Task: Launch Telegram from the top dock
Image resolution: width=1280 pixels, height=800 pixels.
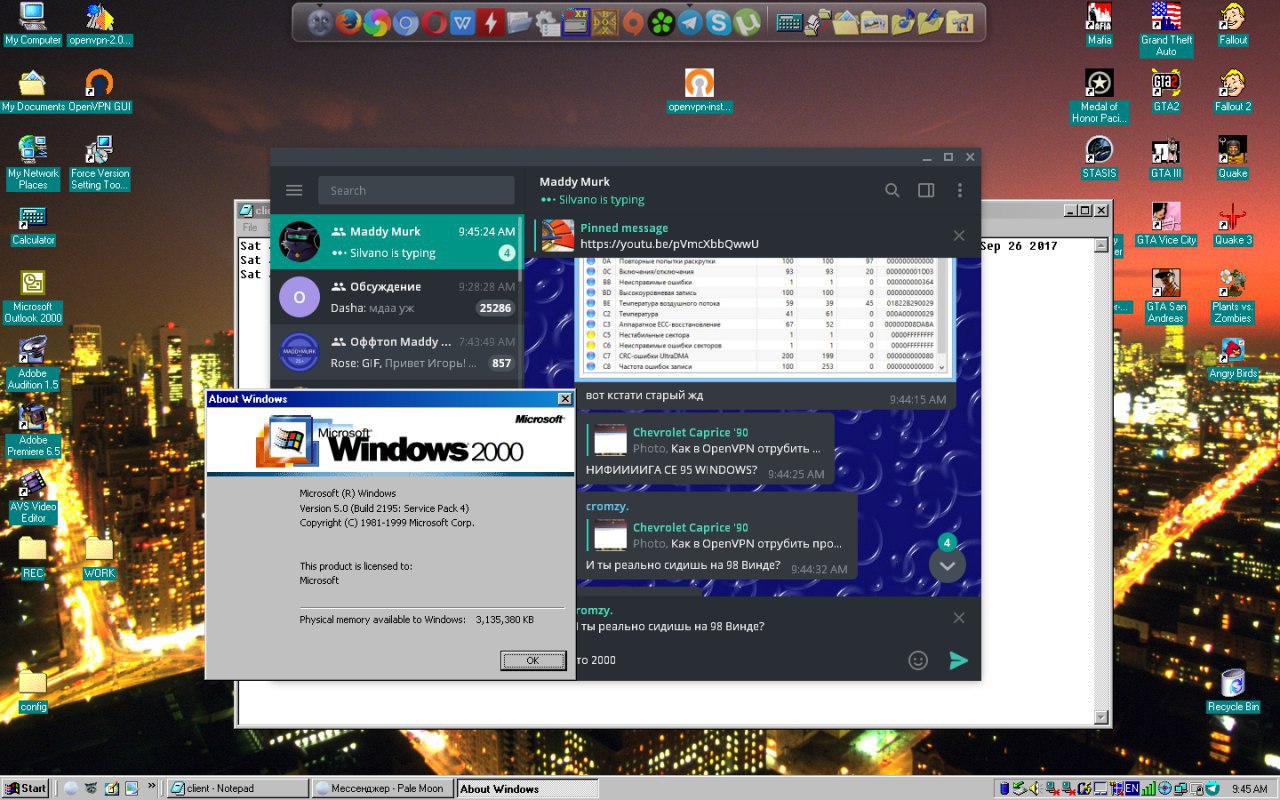Action: (x=690, y=21)
